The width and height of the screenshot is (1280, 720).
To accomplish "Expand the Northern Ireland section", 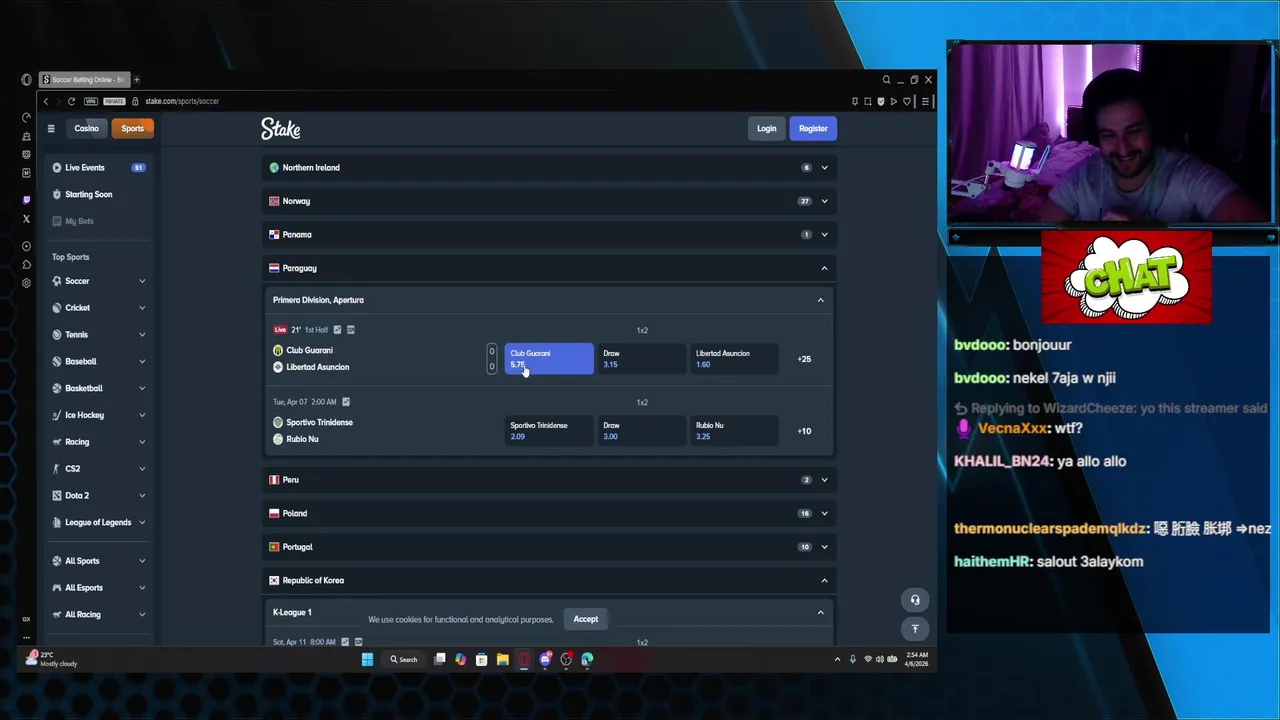I will pyautogui.click(x=549, y=168).
